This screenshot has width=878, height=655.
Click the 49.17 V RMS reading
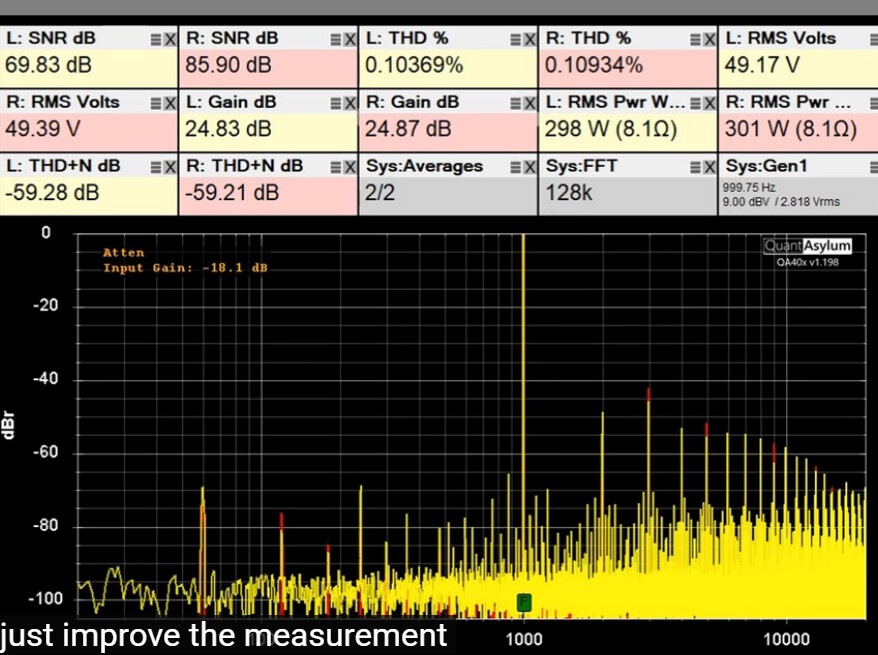click(762, 65)
